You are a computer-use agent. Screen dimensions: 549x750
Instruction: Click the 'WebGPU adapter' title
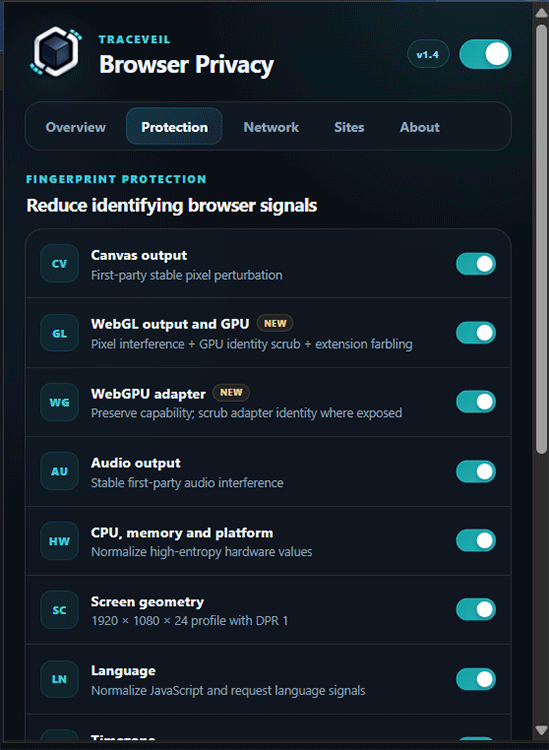click(x=148, y=394)
